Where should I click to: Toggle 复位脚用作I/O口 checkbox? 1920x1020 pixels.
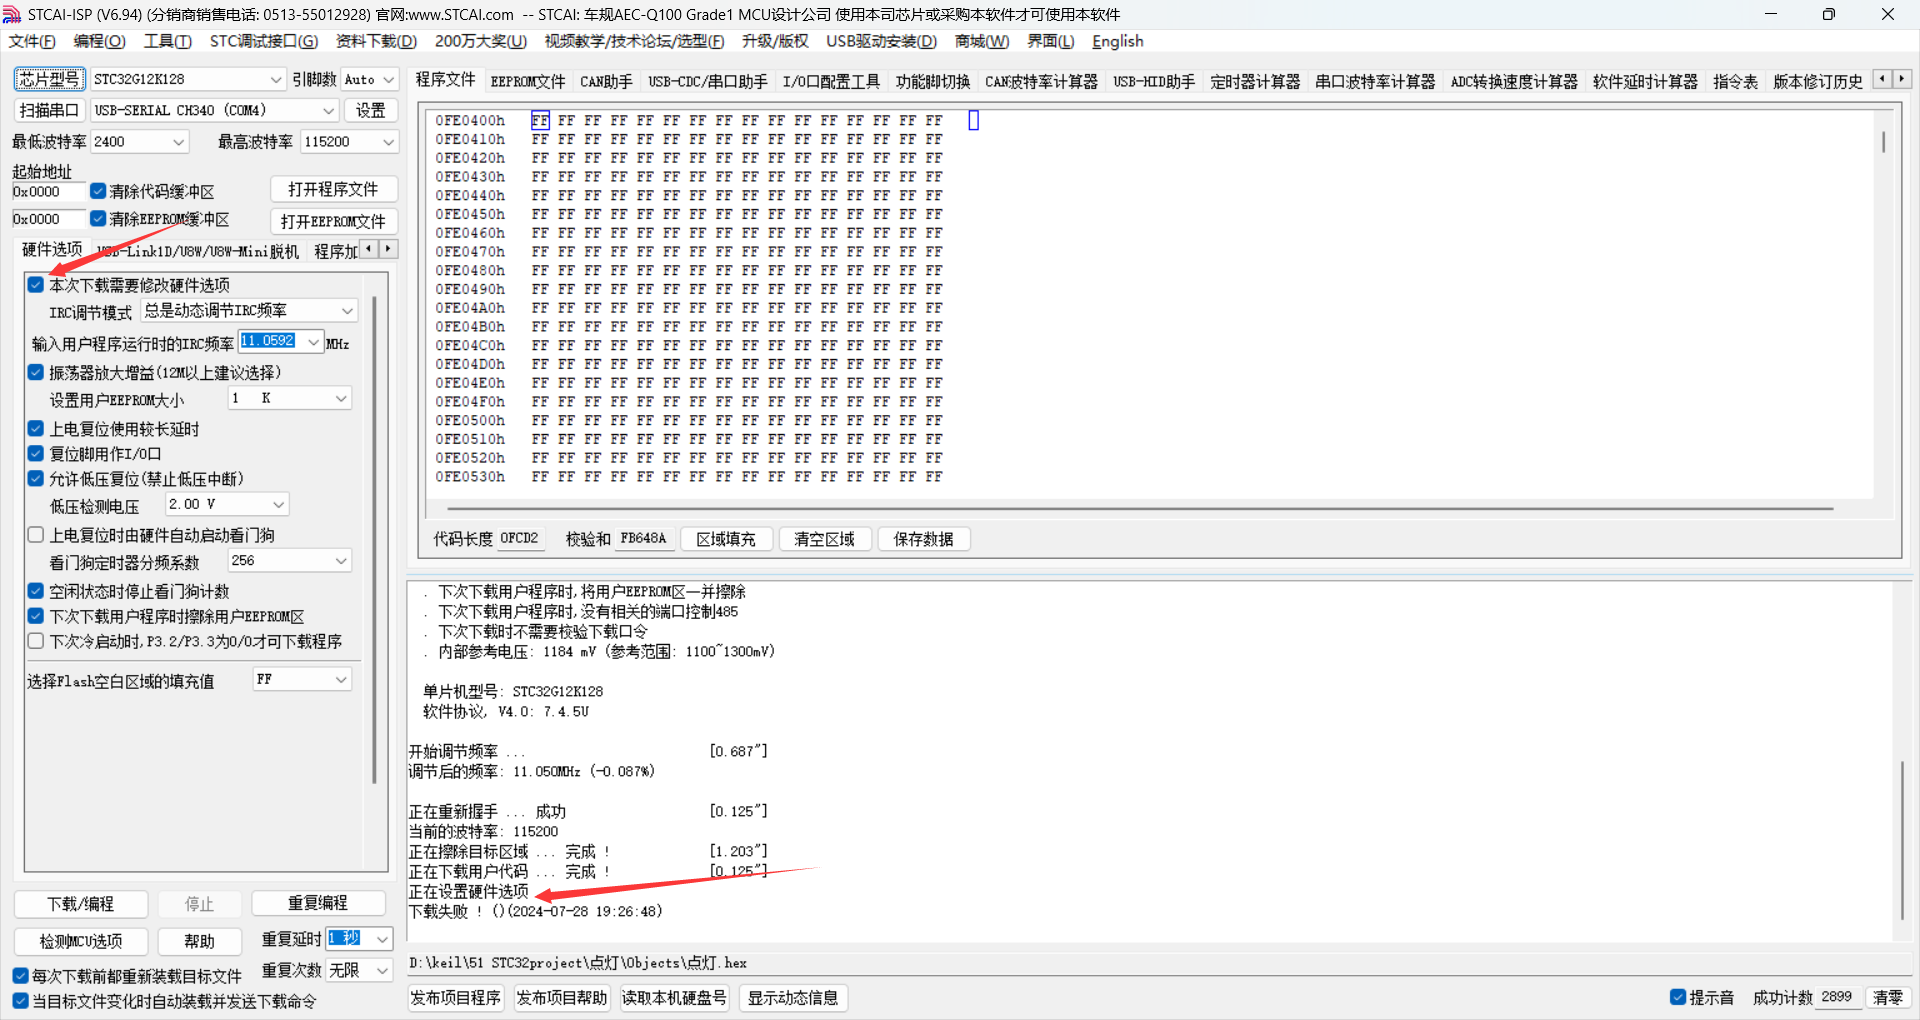coord(36,454)
